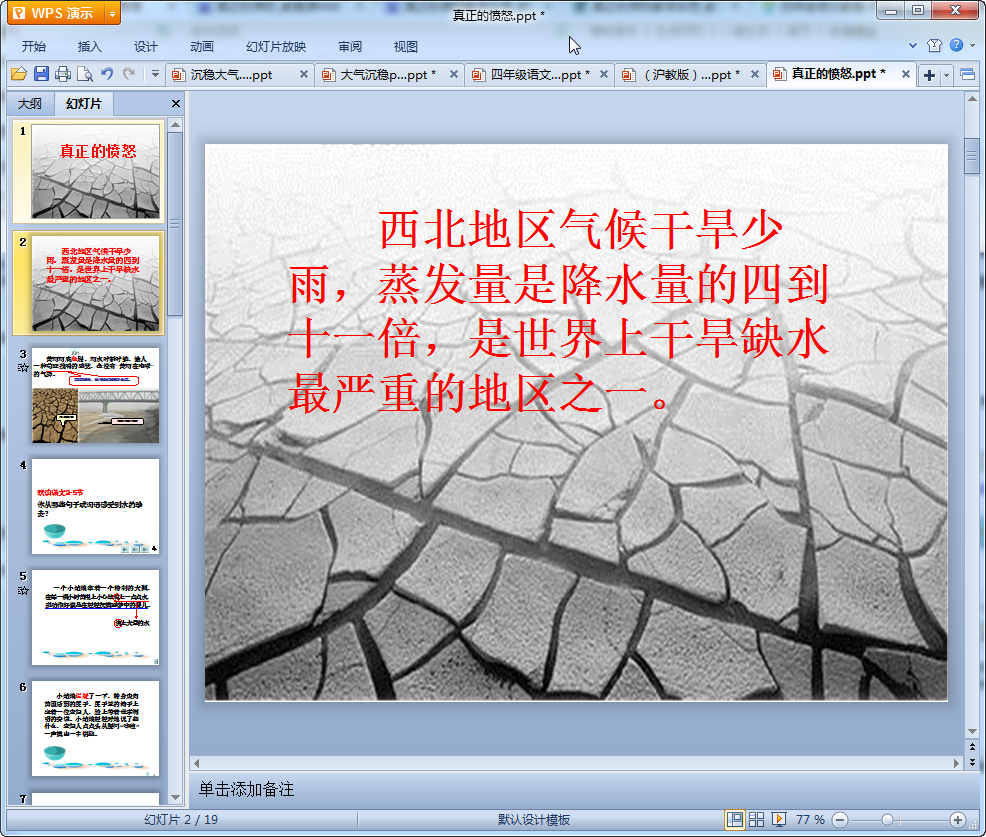This screenshot has width=986, height=837.
Task: Open help with the question mark icon
Action: pyautogui.click(x=956, y=45)
